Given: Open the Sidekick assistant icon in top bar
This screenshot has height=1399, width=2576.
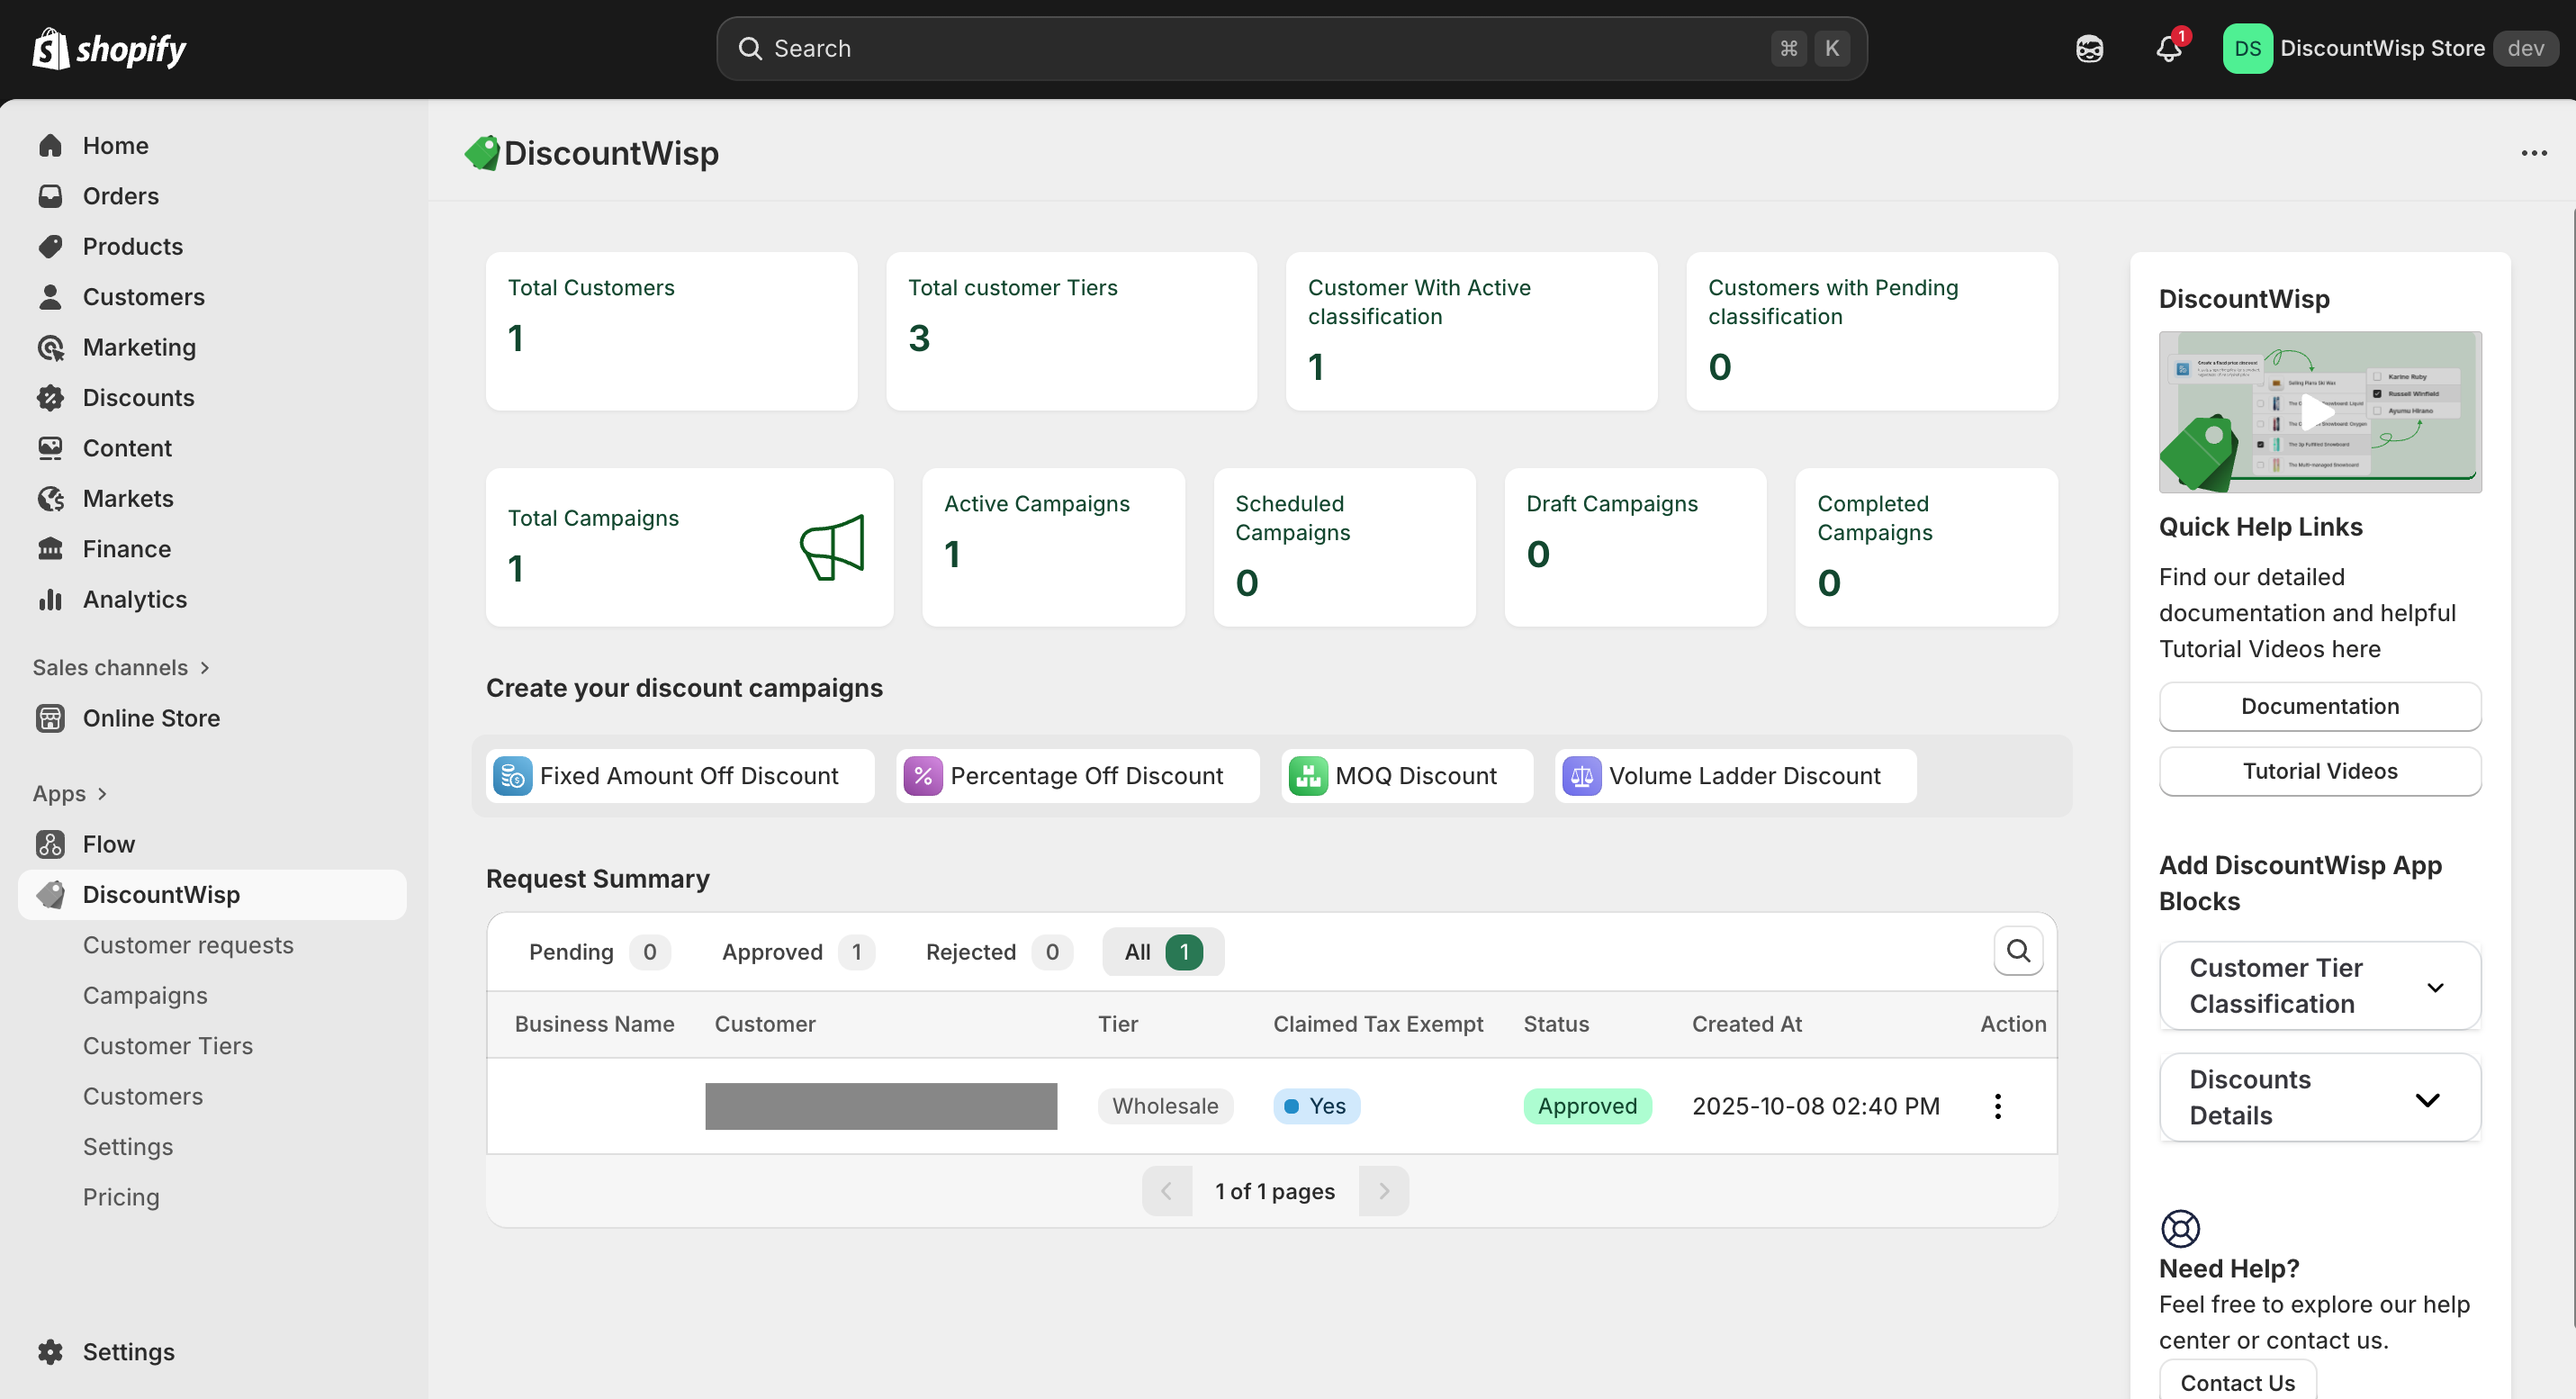Looking at the screenshot, I should pos(2089,48).
